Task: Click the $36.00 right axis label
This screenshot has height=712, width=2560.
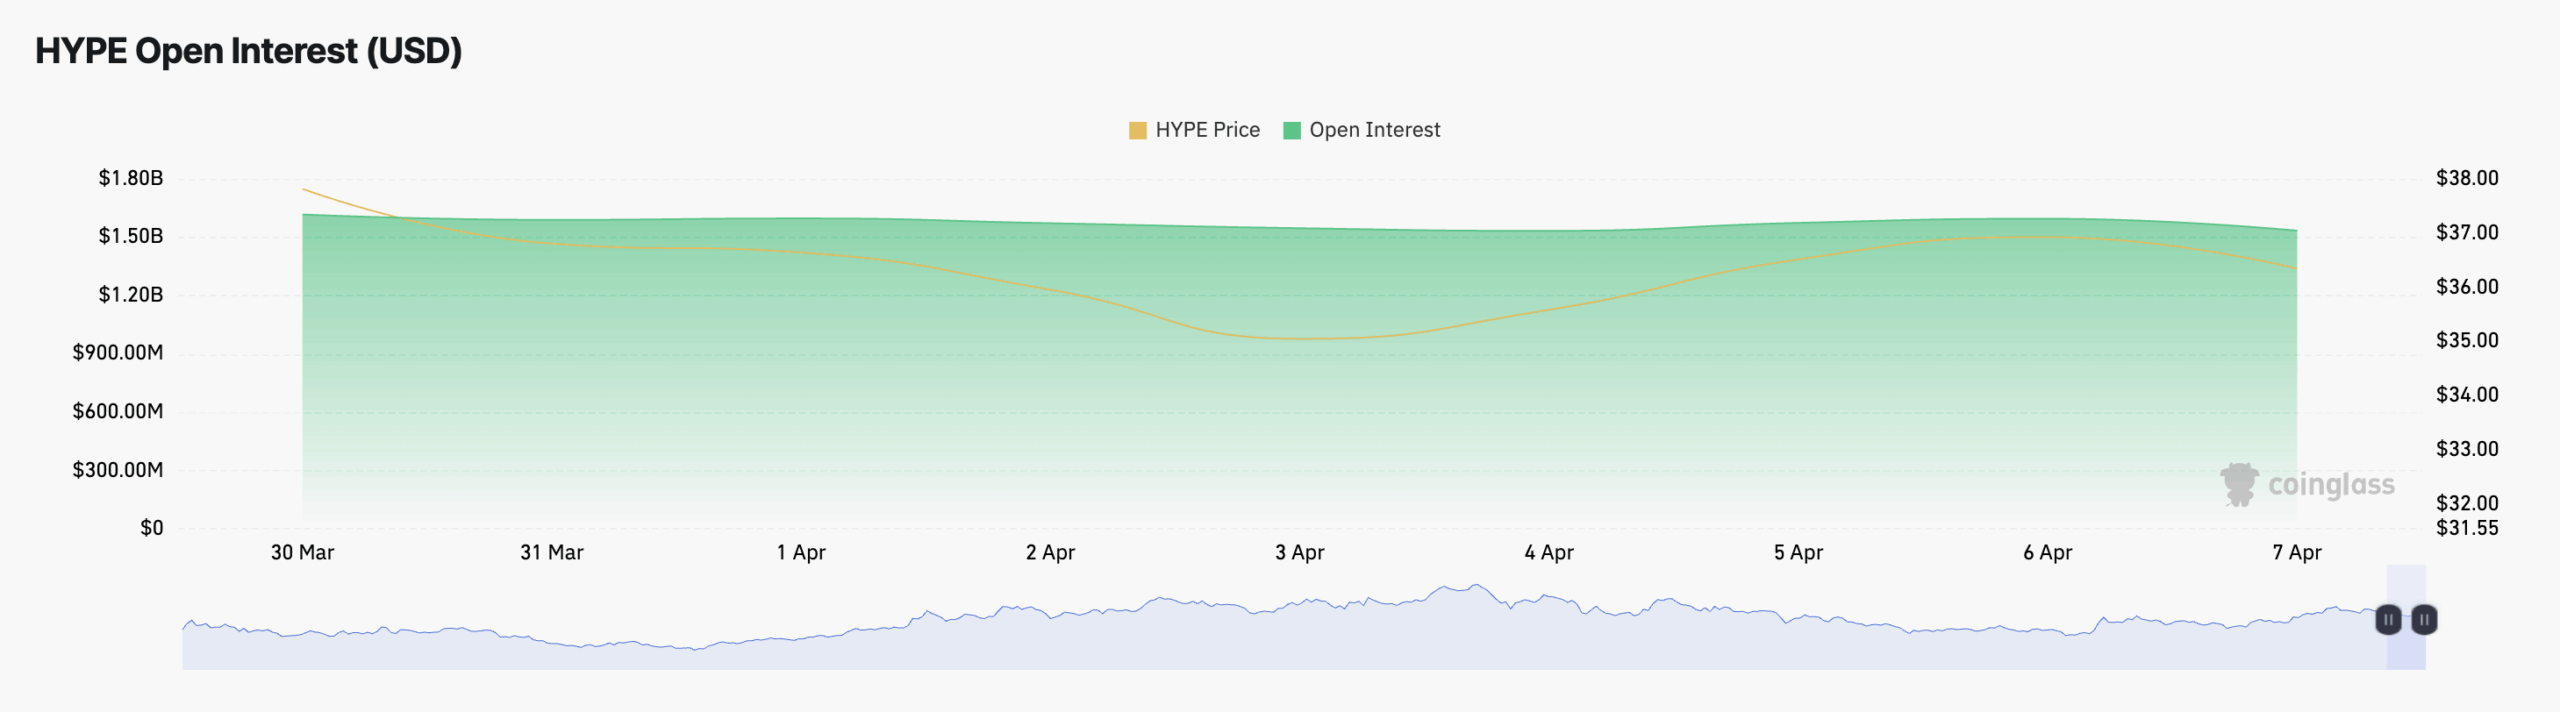Action: click(x=2467, y=287)
